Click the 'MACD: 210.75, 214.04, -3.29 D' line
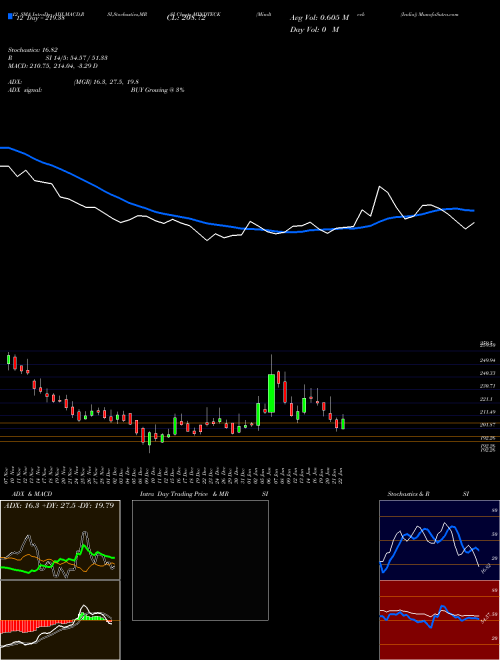Image resolution: width=500 pixels, height=660 pixels. [x=53, y=66]
